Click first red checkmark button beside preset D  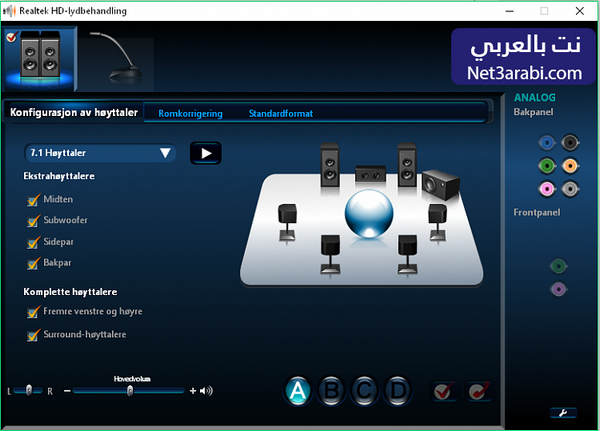[x=444, y=391]
